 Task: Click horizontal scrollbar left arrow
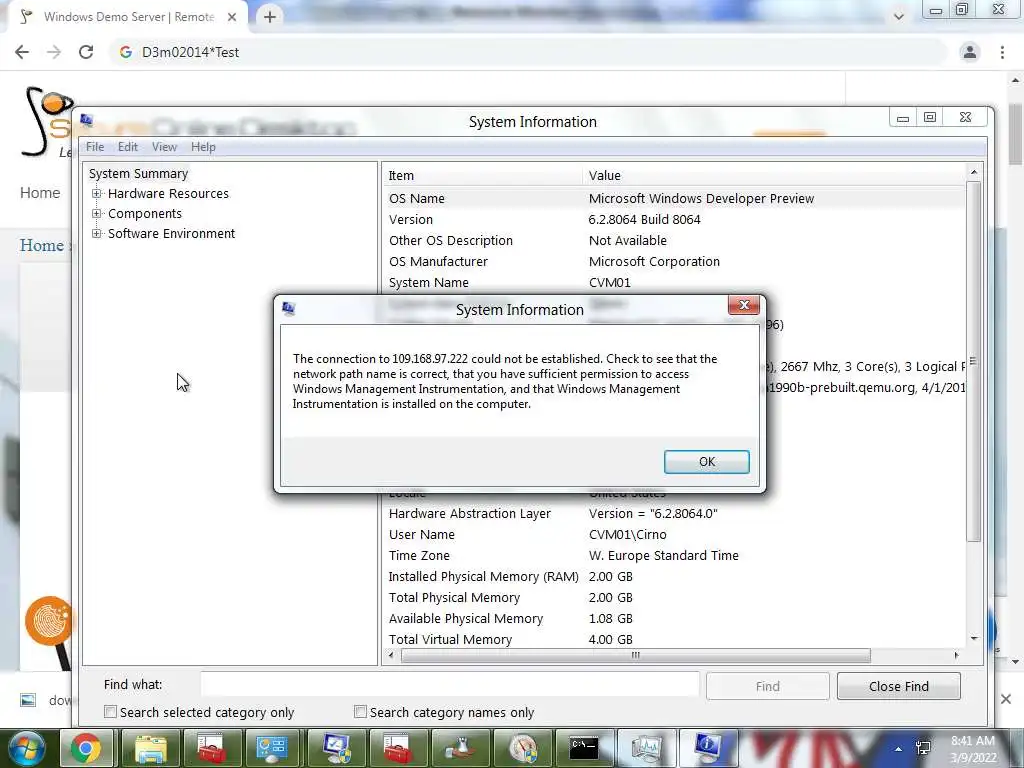click(391, 655)
